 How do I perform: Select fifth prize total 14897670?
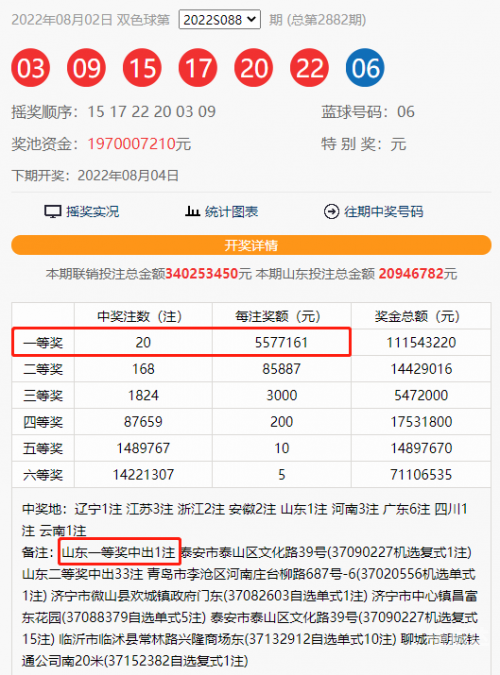point(421,449)
